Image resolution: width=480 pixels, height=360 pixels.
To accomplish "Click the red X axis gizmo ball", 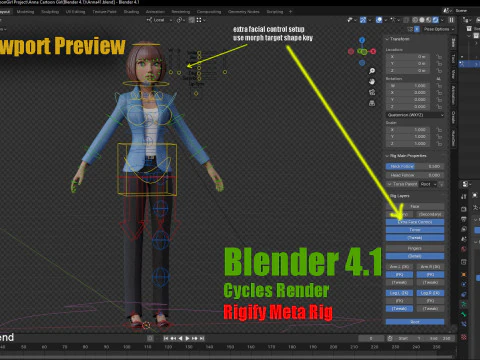I will [x=373, y=51].
